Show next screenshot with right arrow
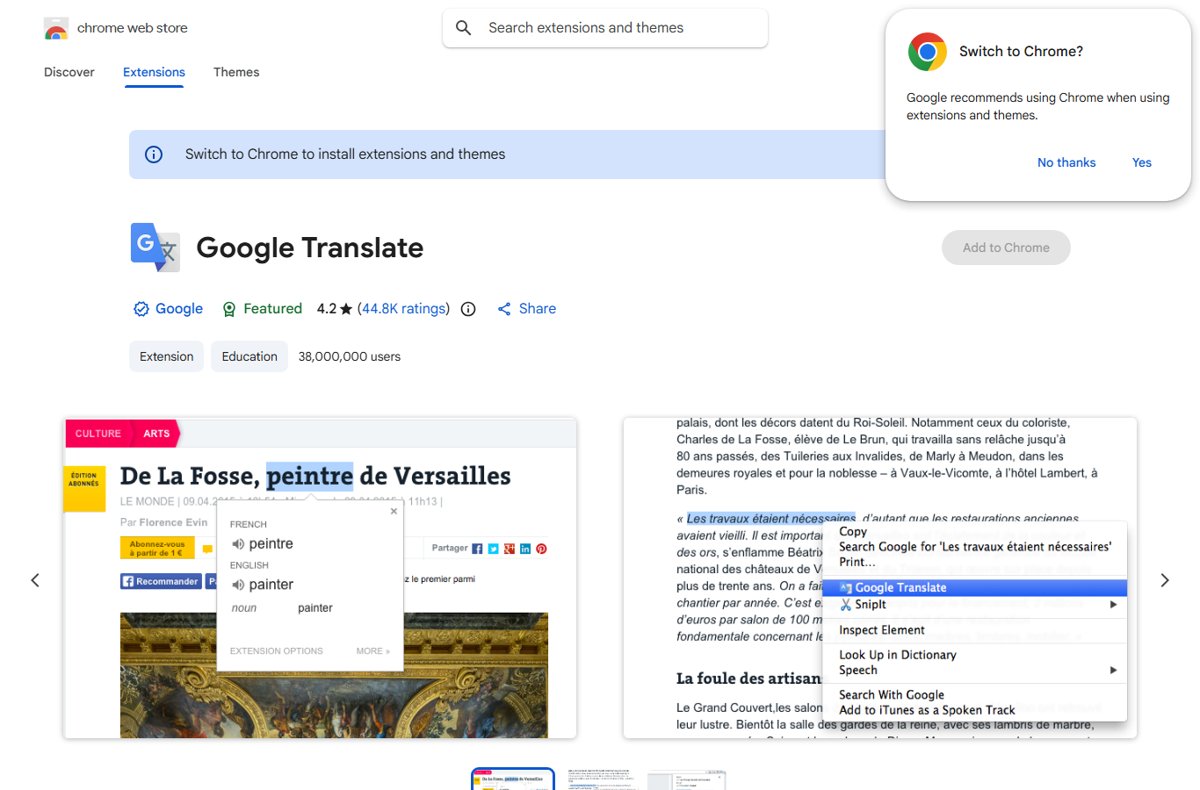The height and width of the screenshot is (790, 1200). [1164, 580]
